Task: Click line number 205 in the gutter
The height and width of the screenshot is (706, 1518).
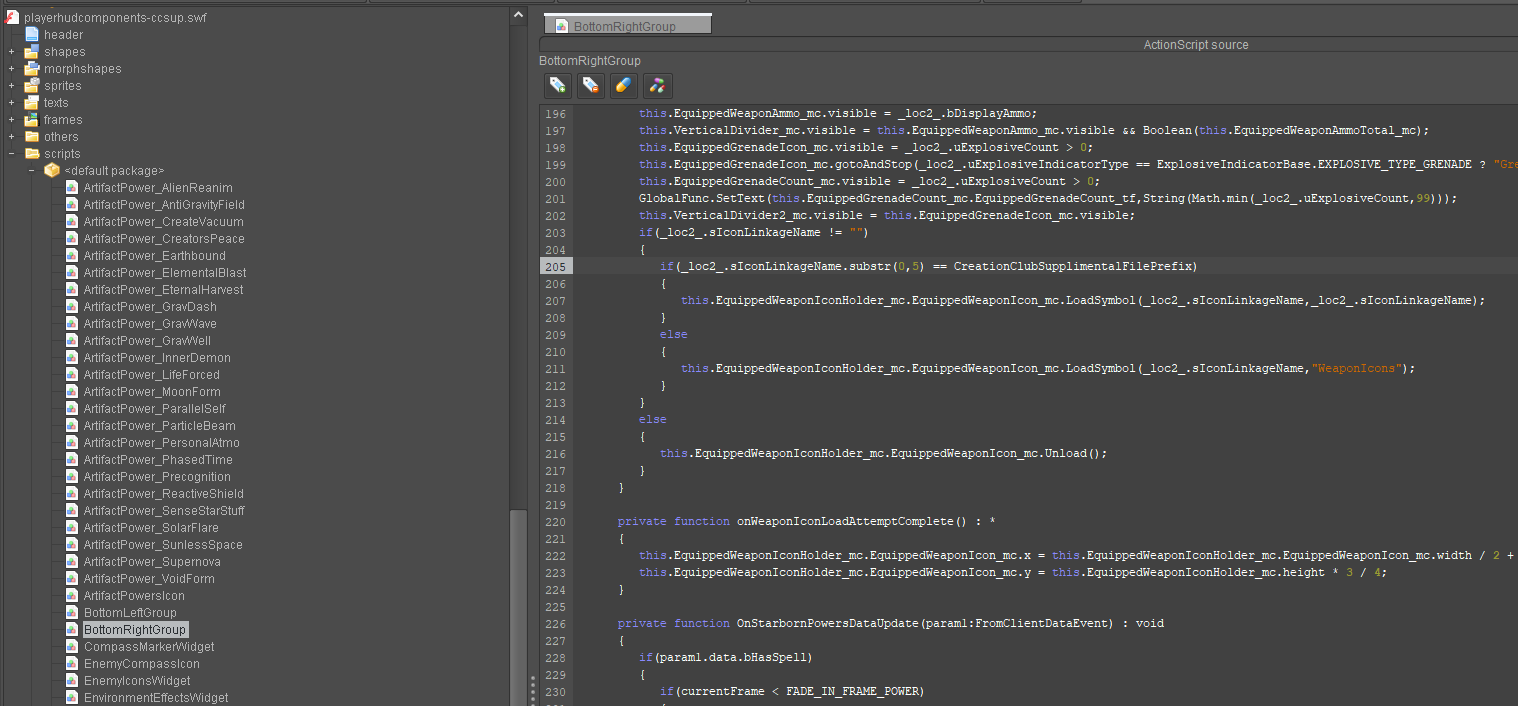Action: click(555, 266)
